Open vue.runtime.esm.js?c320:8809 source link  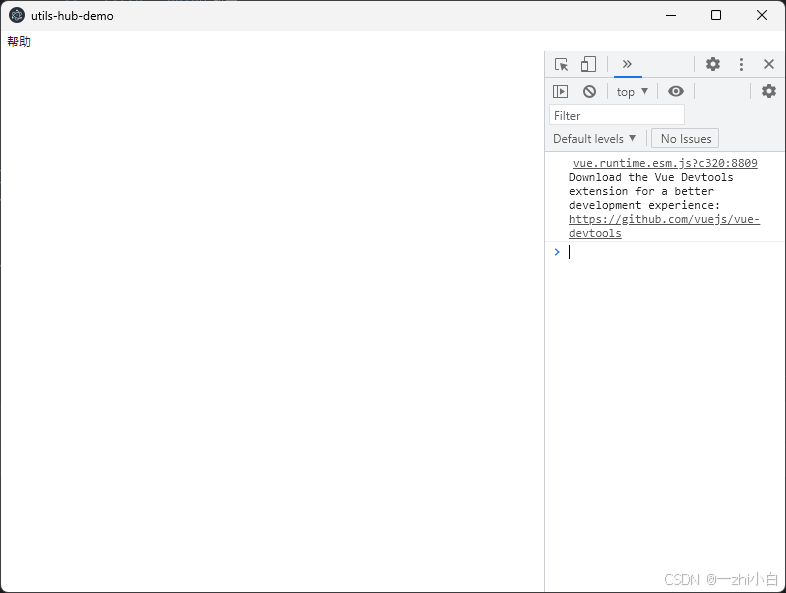tap(665, 163)
